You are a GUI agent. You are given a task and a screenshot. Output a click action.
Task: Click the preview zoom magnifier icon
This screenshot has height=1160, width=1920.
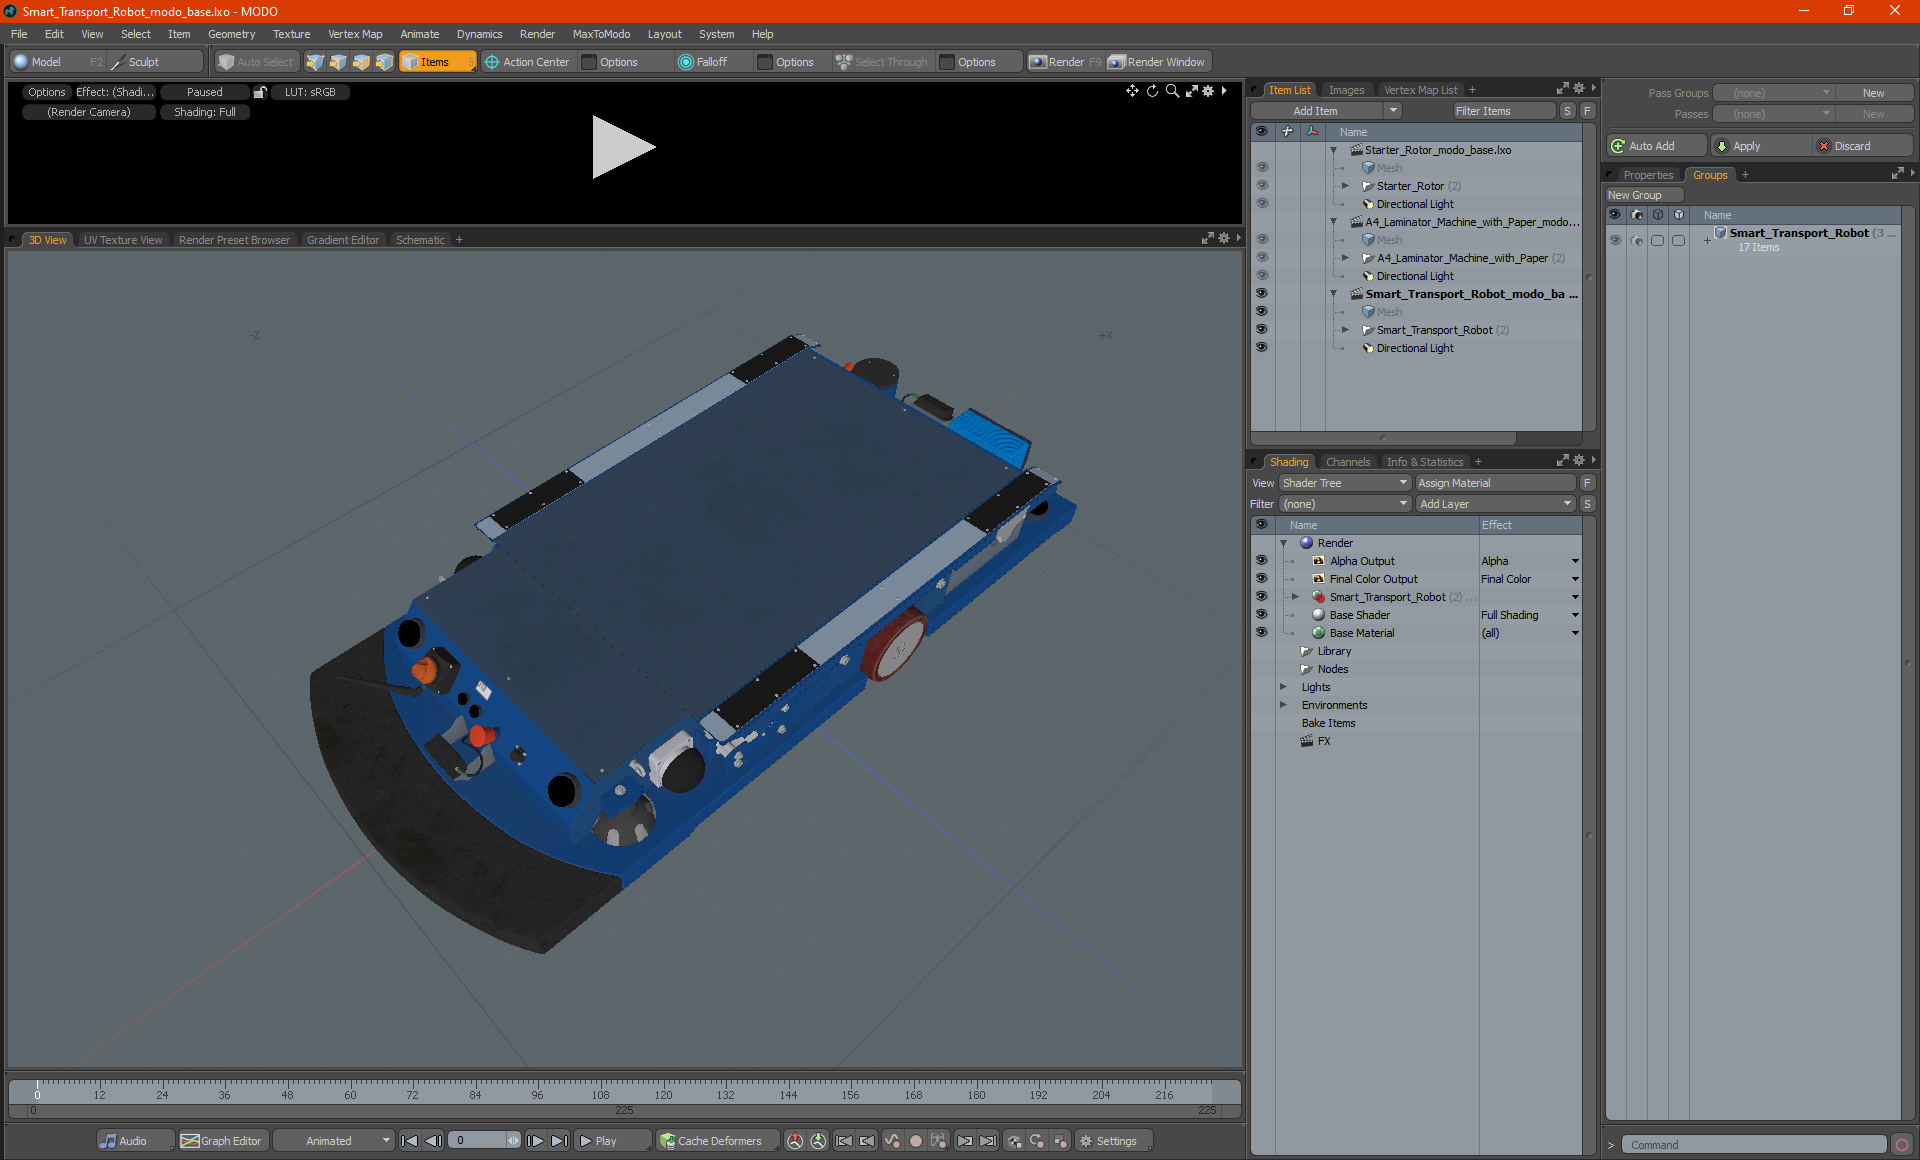1172,91
